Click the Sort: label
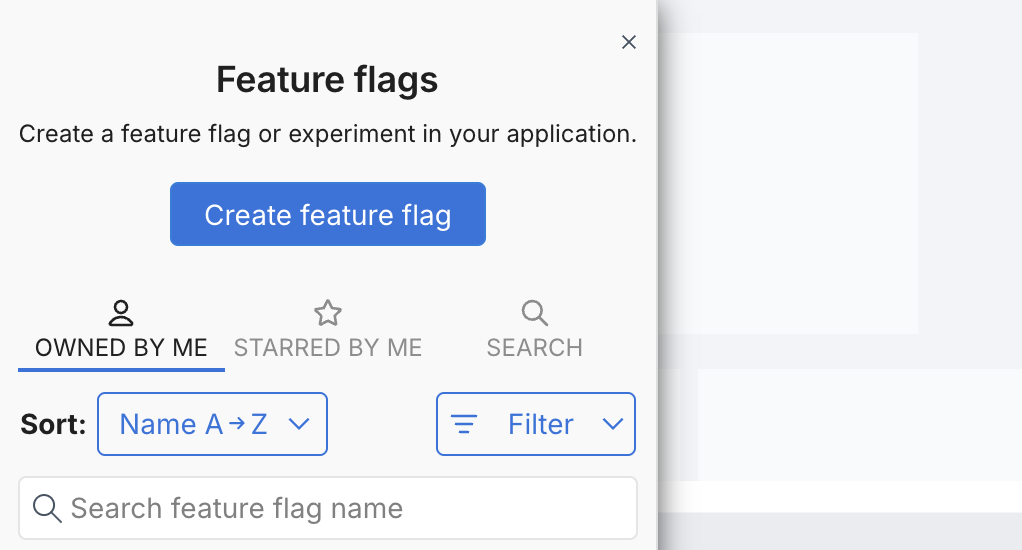 pyautogui.click(x=53, y=424)
